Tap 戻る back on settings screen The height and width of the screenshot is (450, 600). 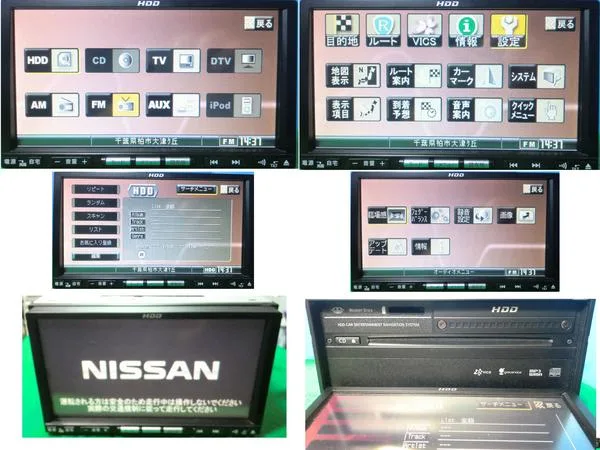point(560,24)
